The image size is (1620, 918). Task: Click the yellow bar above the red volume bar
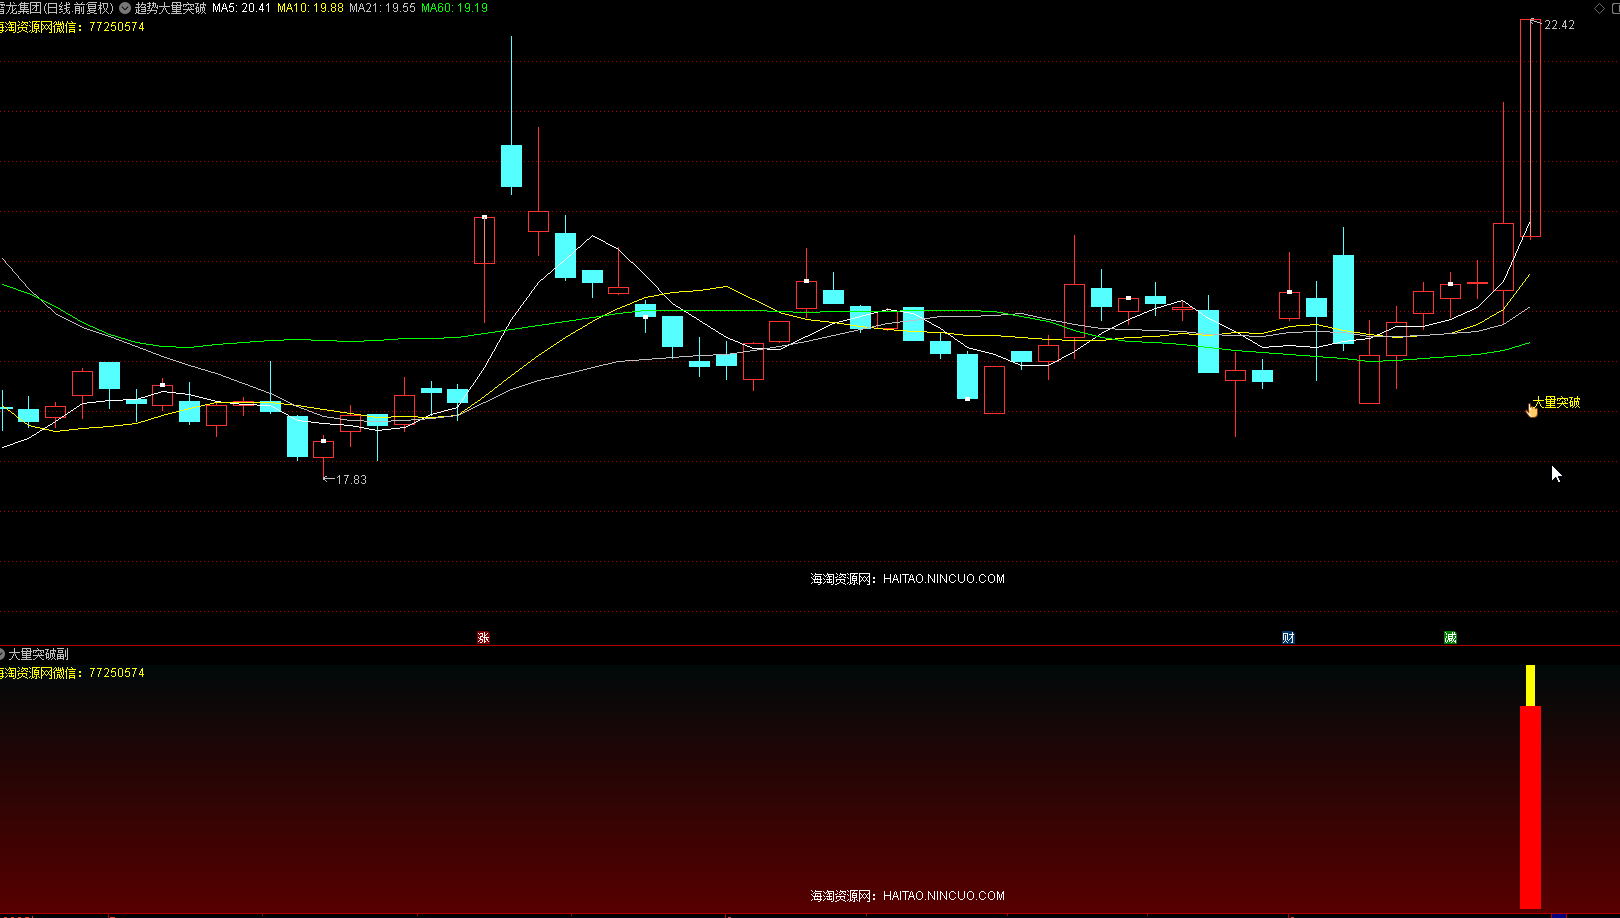pyautogui.click(x=1530, y=685)
